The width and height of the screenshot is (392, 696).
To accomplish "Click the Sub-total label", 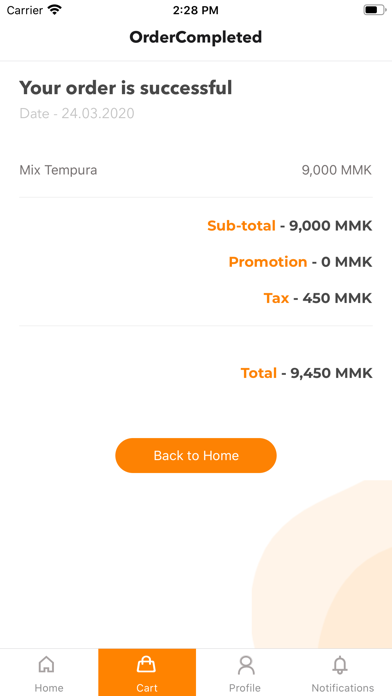I will point(241,226).
